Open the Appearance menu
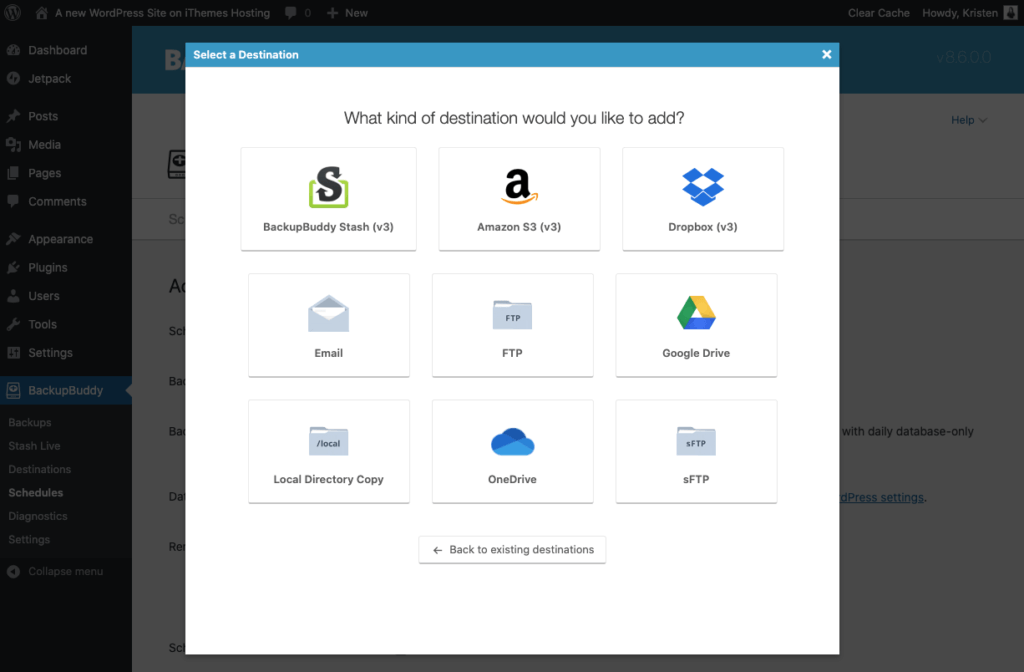Viewport: 1024px width, 672px height. click(x=61, y=239)
